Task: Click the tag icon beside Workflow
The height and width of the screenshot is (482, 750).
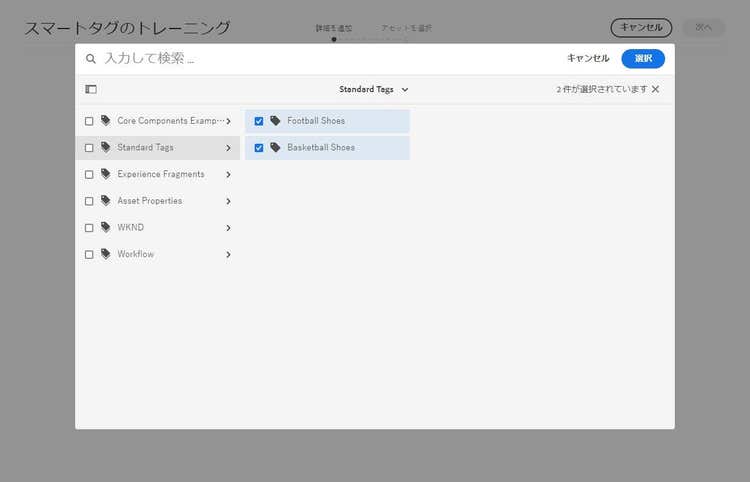Action: 105,254
